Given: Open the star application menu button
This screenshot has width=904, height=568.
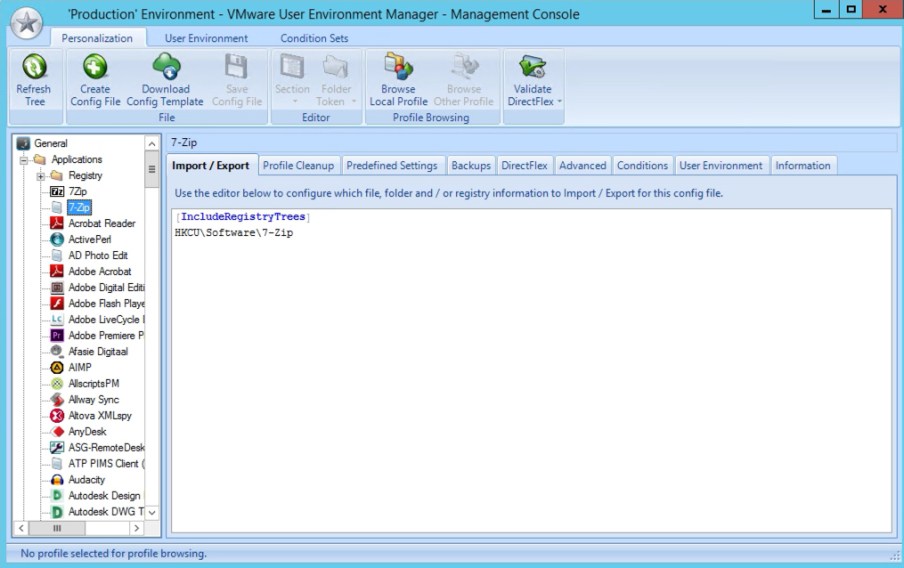Looking at the screenshot, I should [27, 23].
